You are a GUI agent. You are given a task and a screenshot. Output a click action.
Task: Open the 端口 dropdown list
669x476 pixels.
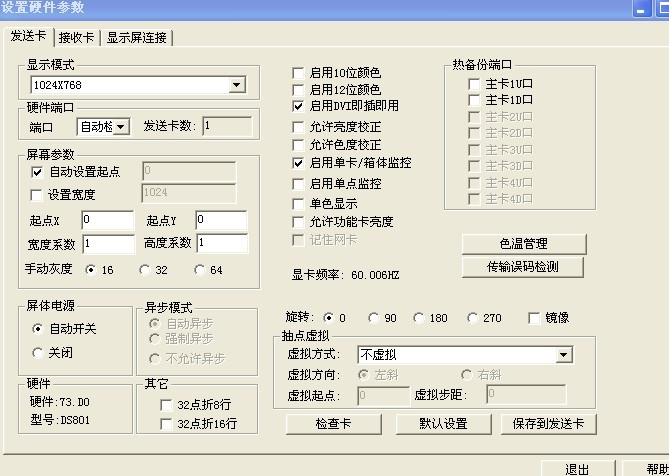[122, 127]
